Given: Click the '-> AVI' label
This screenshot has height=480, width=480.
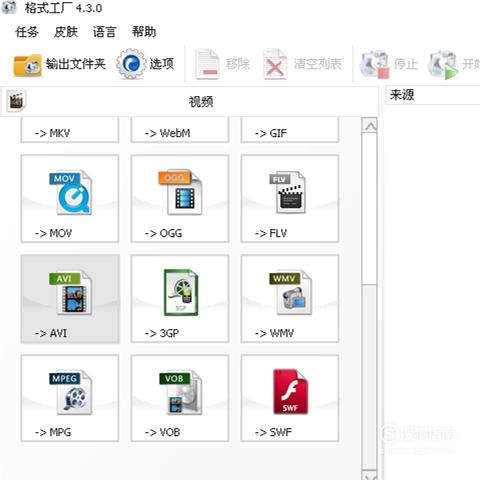Looking at the screenshot, I should (51, 333).
